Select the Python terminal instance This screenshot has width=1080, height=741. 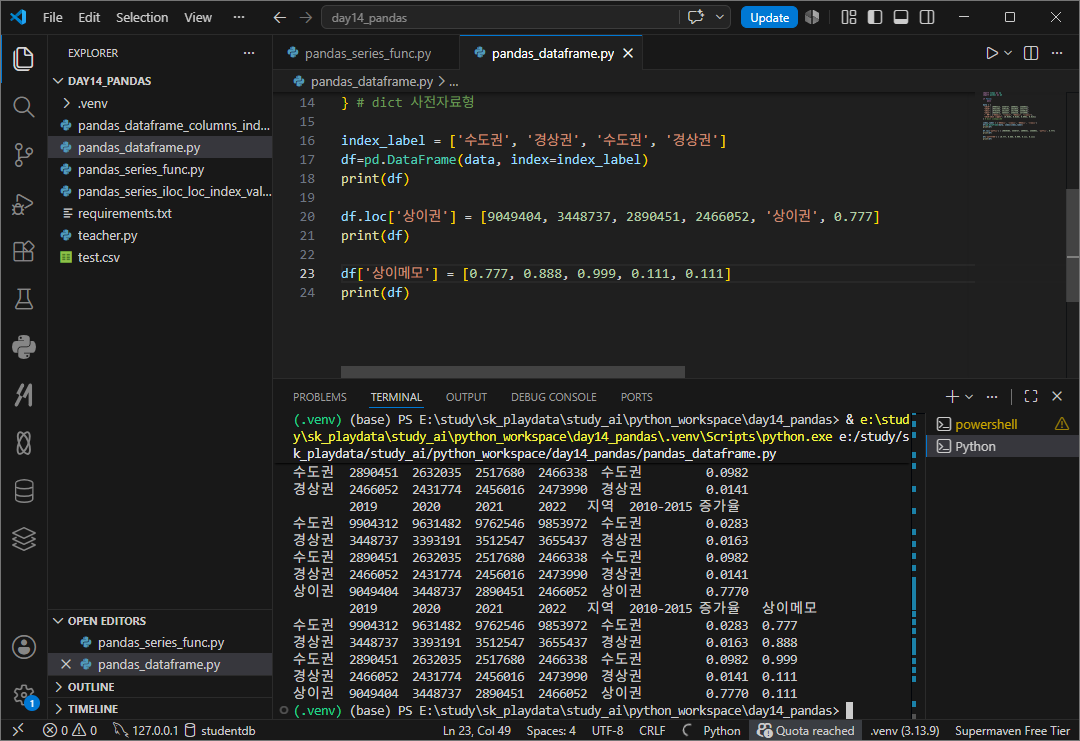[1002, 446]
